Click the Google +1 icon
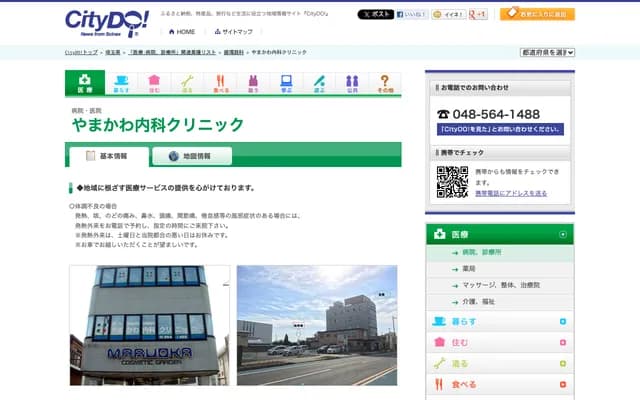The height and width of the screenshot is (400, 640). pyautogui.click(x=479, y=15)
